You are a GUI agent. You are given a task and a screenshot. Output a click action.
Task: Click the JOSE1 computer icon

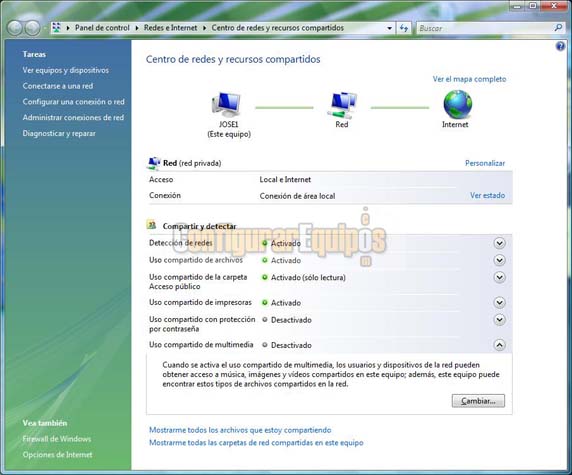227,104
